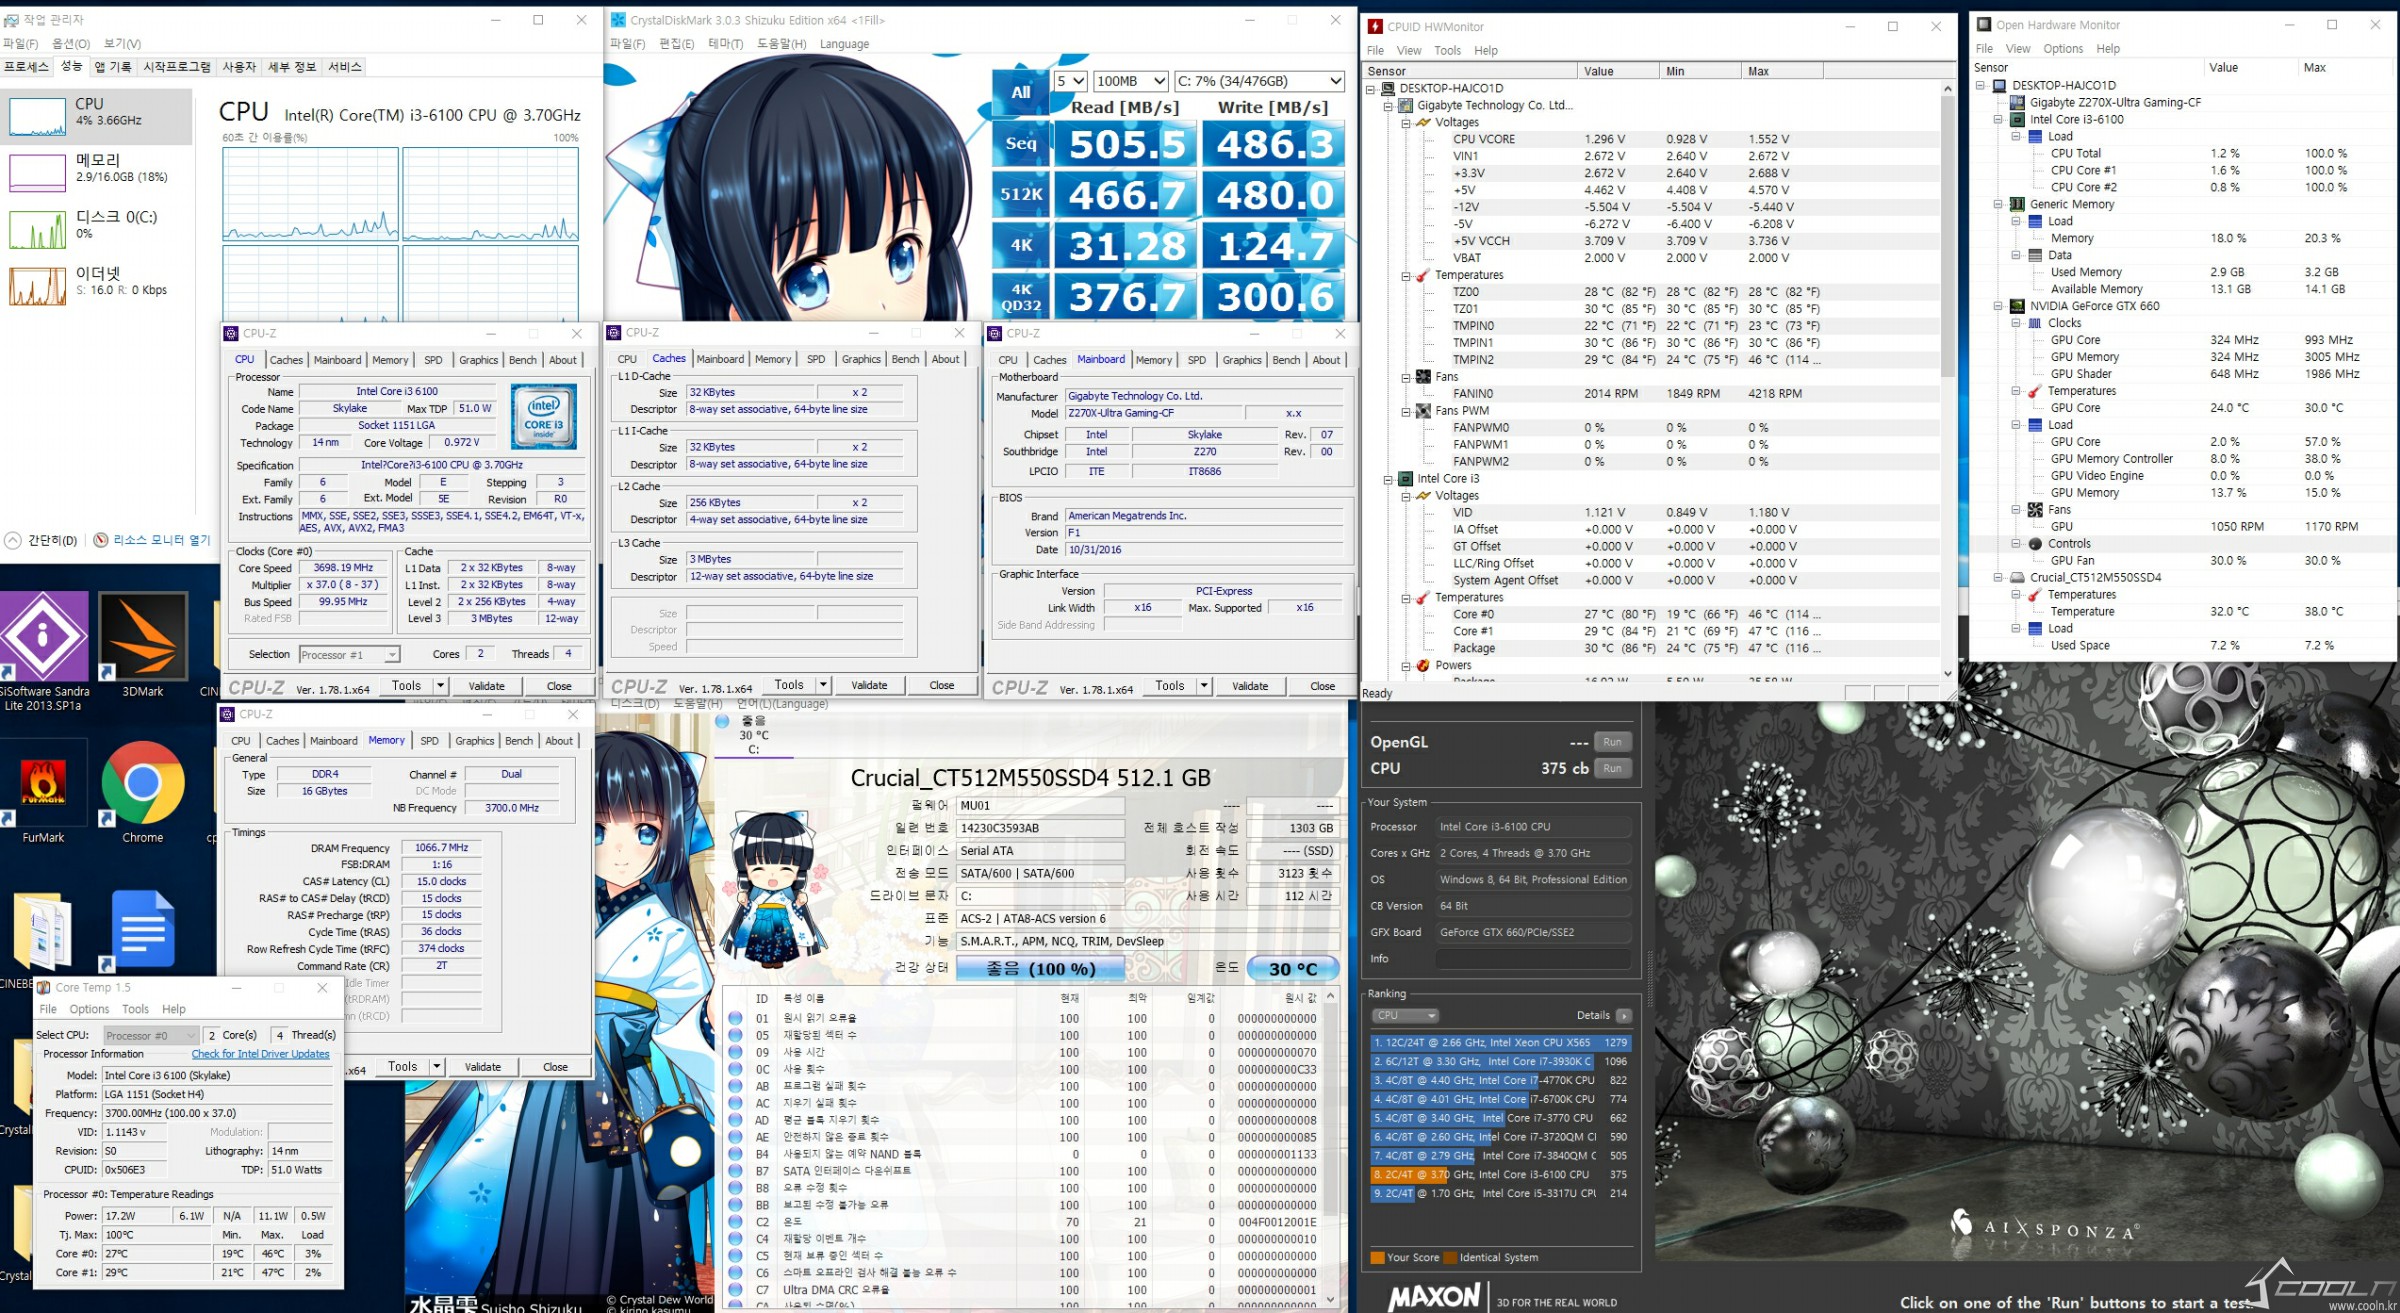Click the 4K QD32 benchmark button
Image resolution: width=2400 pixels, height=1313 pixels.
[x=1020, y=297]
